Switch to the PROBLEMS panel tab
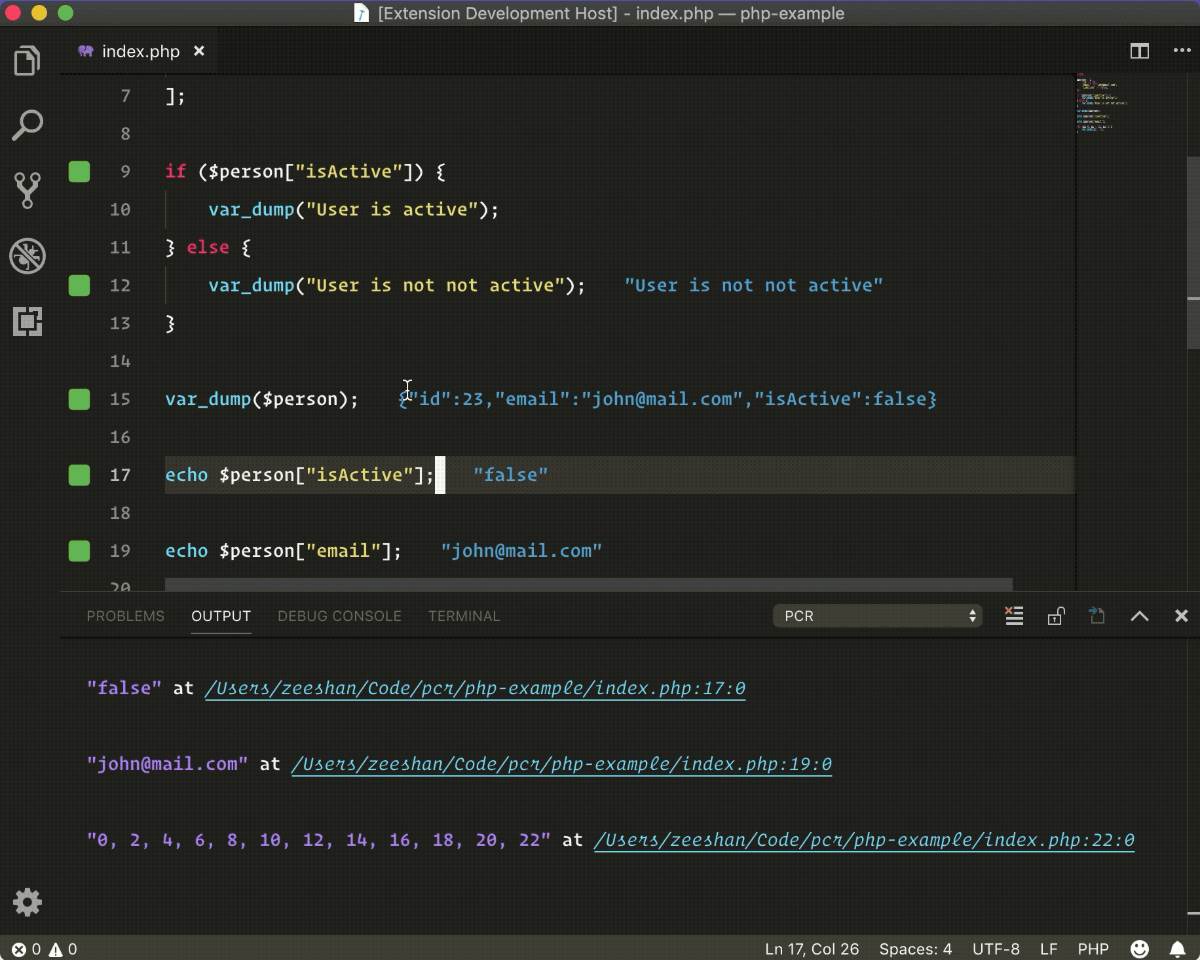Viewport: 1200px width, 960px height. tap(125, 616)
